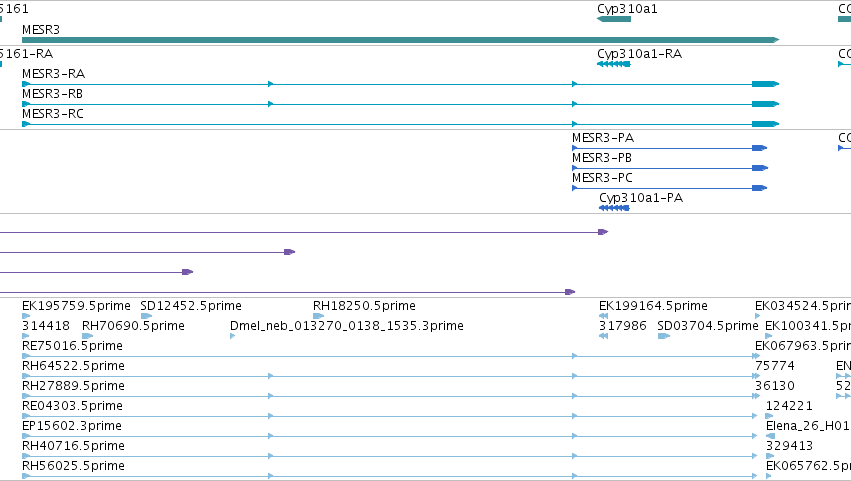Viewport: 851px width, 481px height.
Task: Select the EK199164.5prime EST feature
Action: pos(604,316)
